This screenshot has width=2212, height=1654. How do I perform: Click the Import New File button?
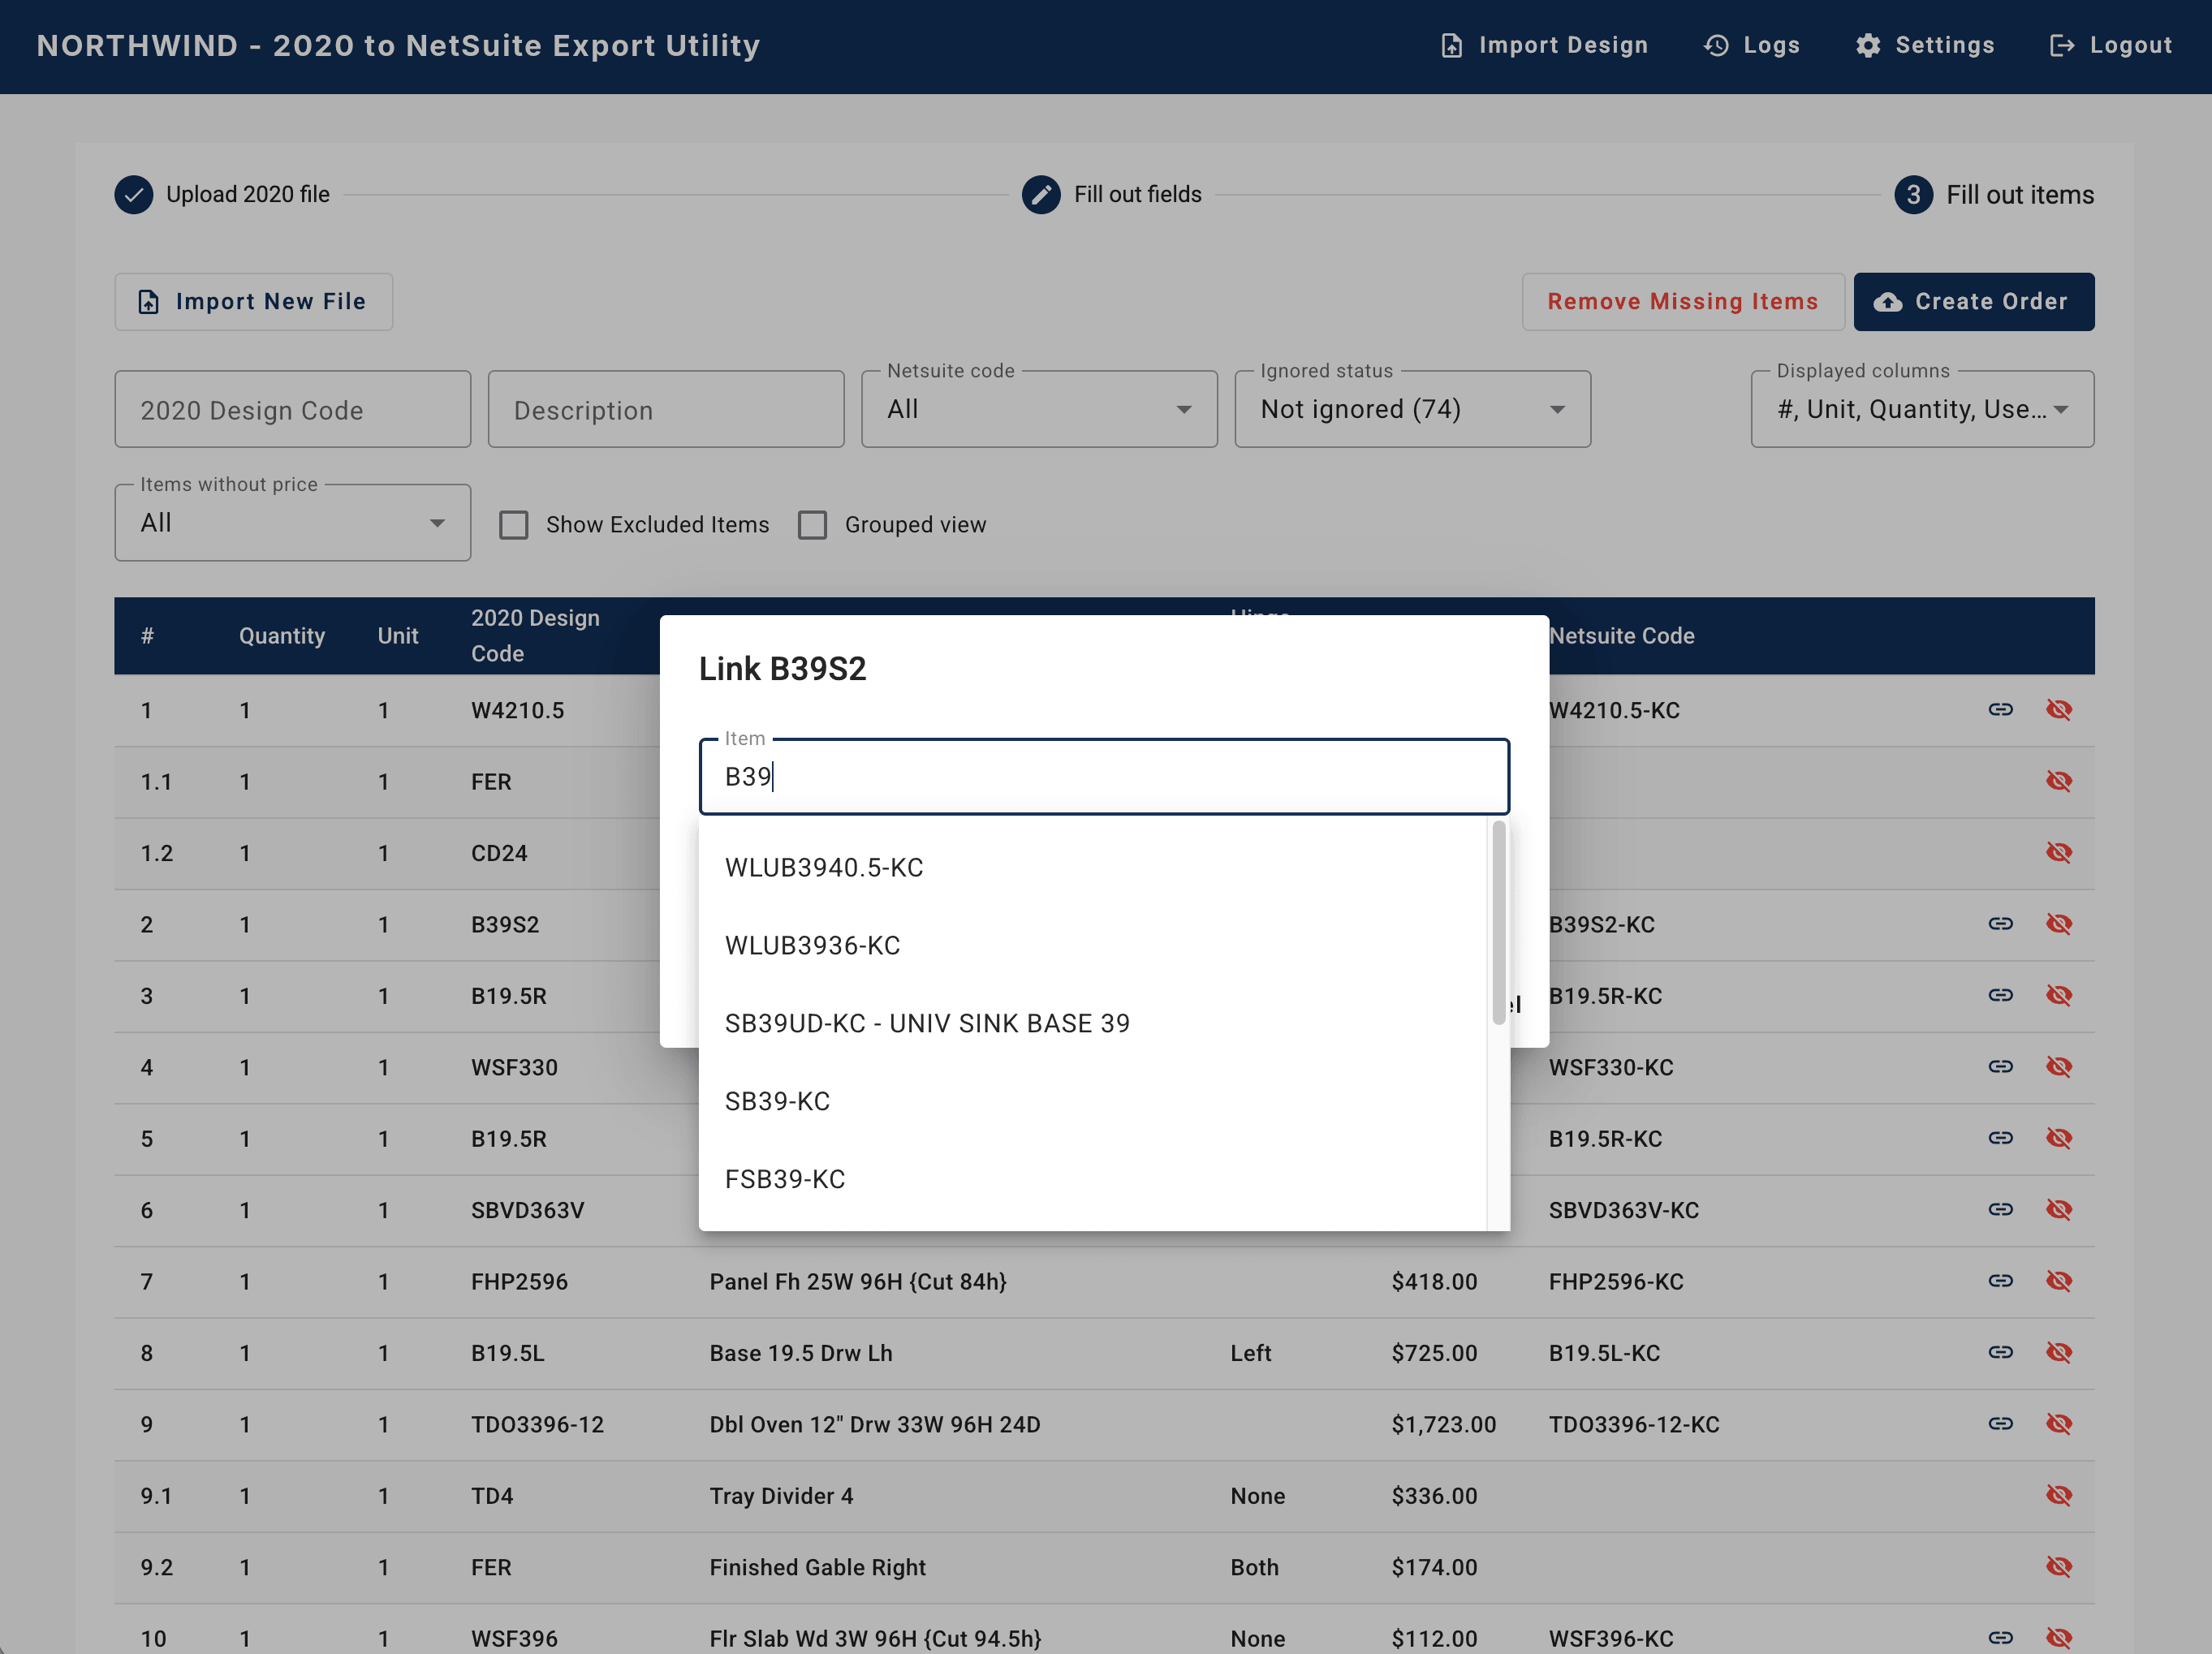253,301
